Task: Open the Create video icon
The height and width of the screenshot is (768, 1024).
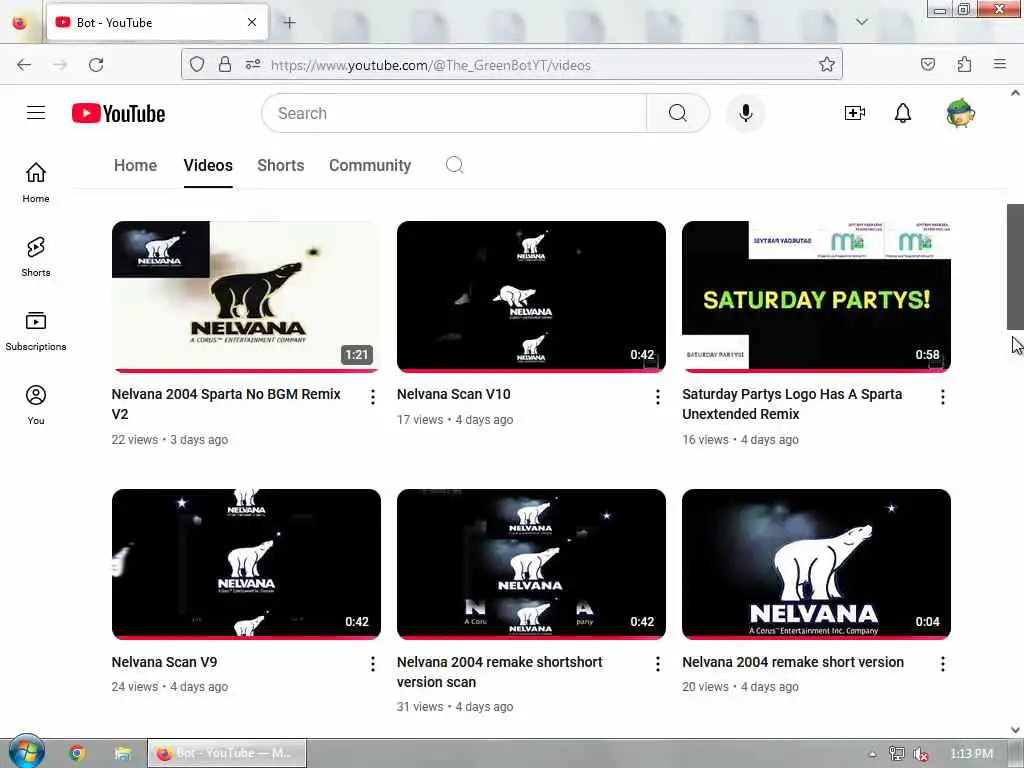Action: (x=854, y=113)
